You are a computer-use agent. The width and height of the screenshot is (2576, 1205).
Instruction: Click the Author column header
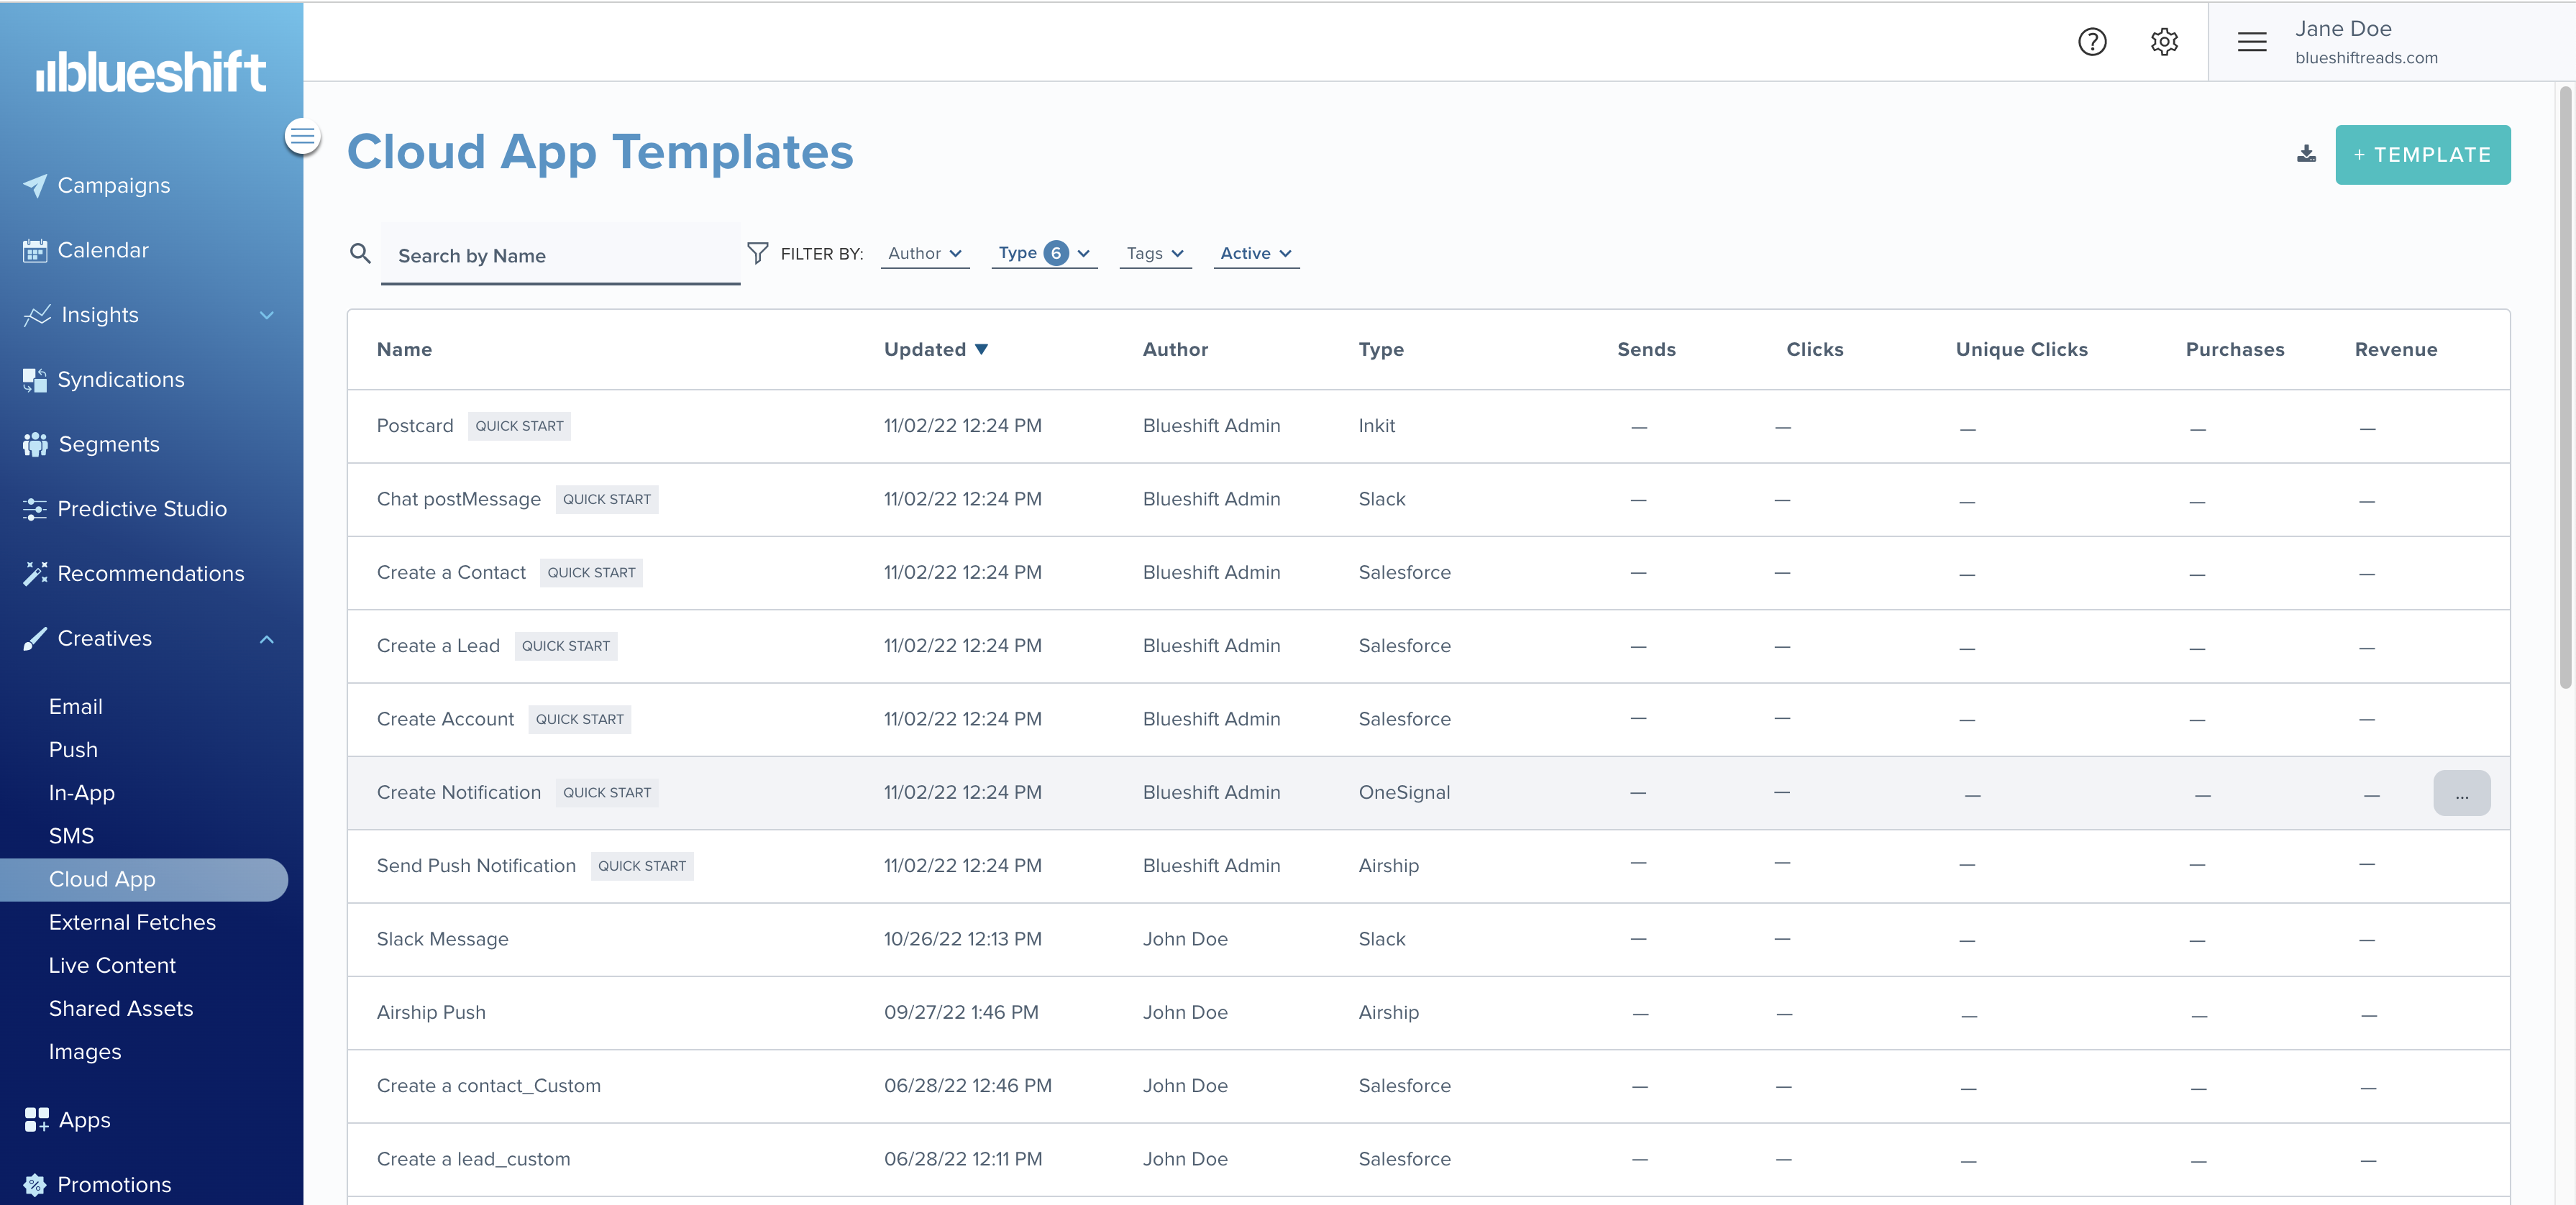click(1175, 349)
